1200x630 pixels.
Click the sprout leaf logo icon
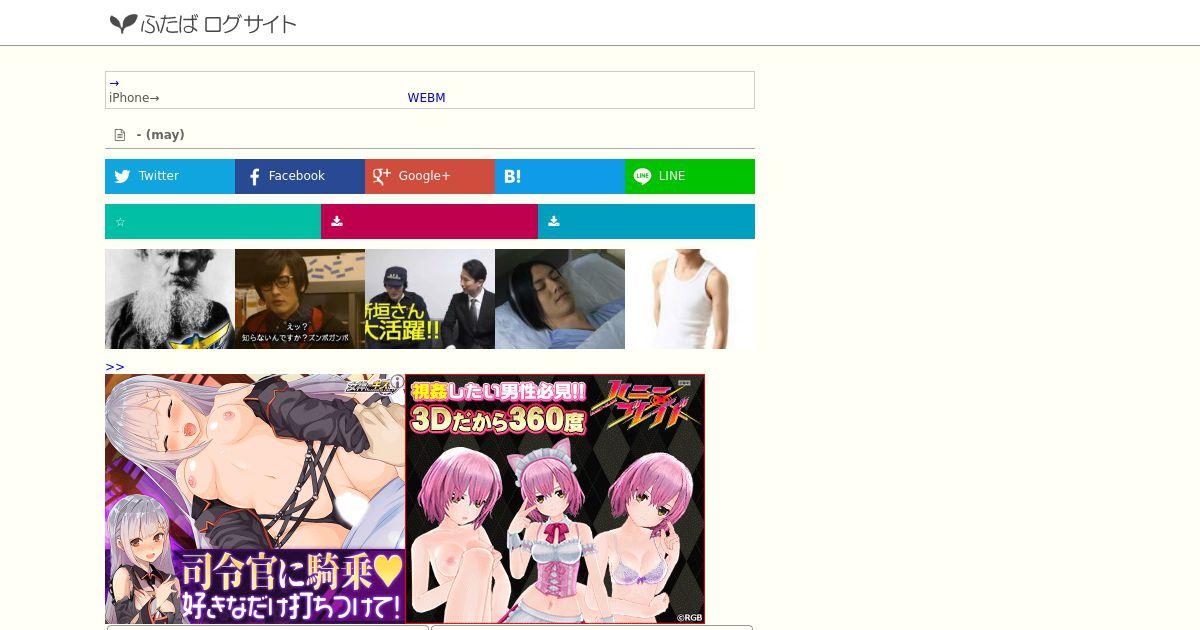click(x=123, y=23)
